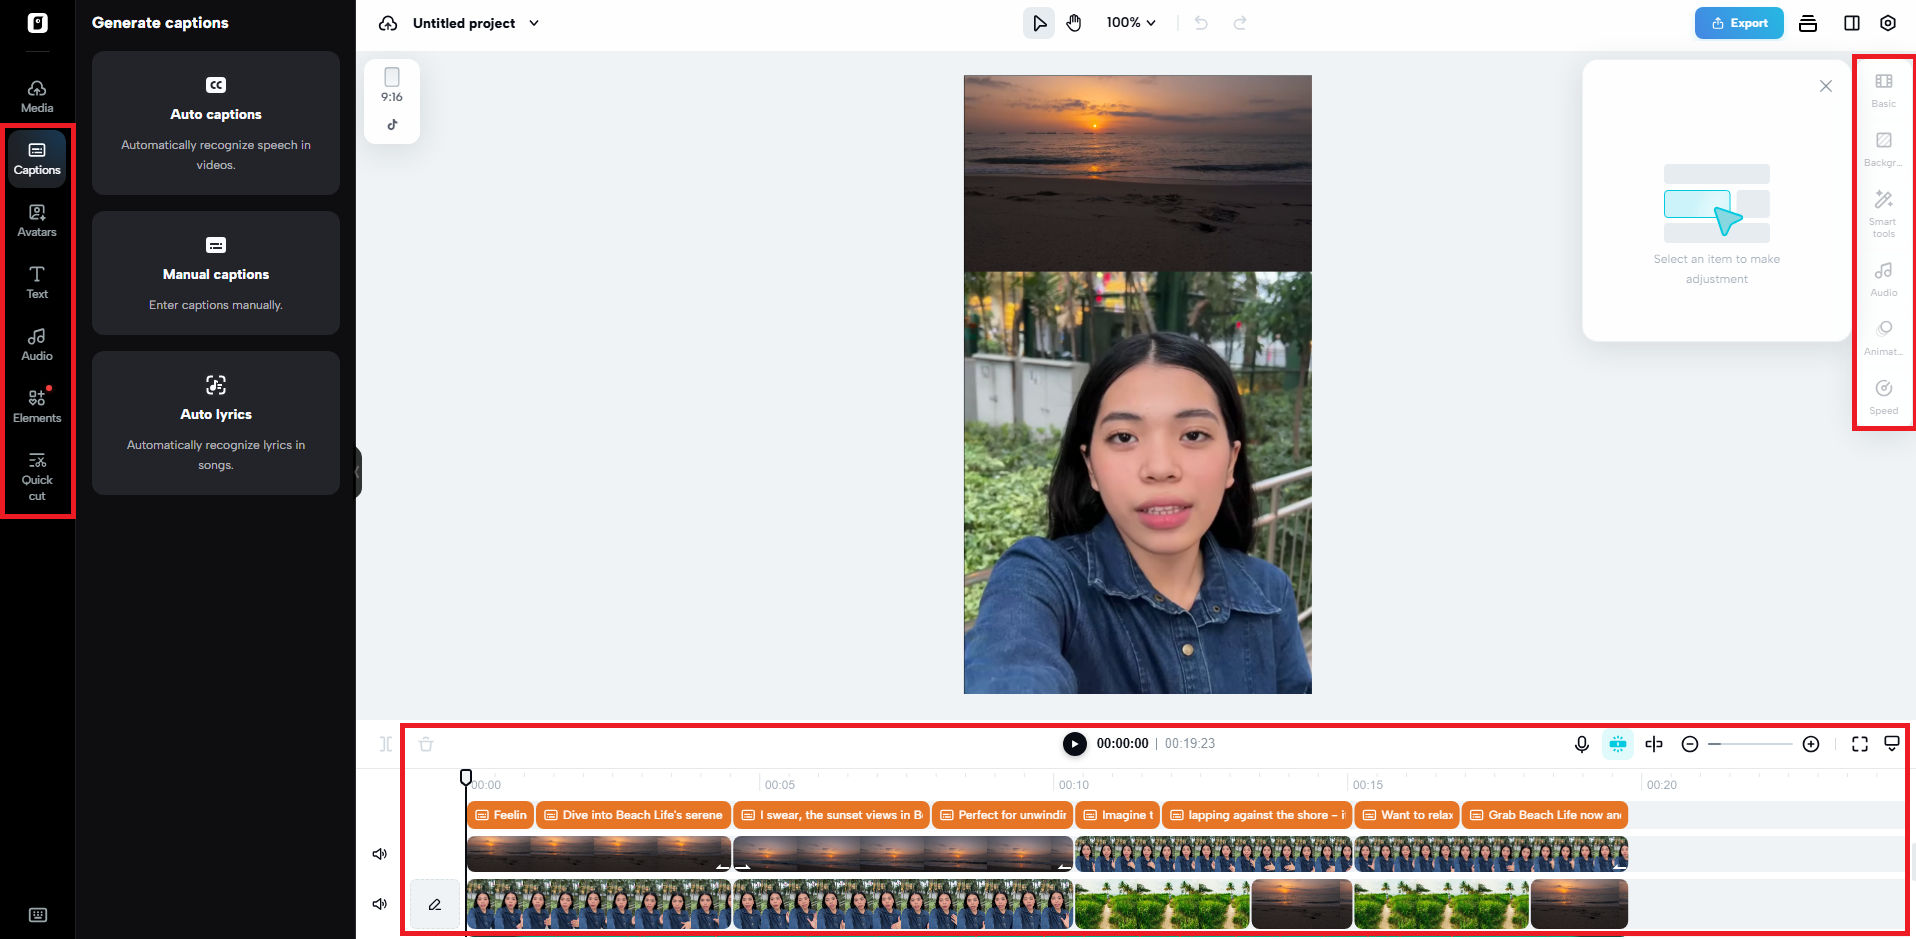Open Smart tools in the right panel
The height and width of the screenshot is (939, 1916).
point(1883,212)
